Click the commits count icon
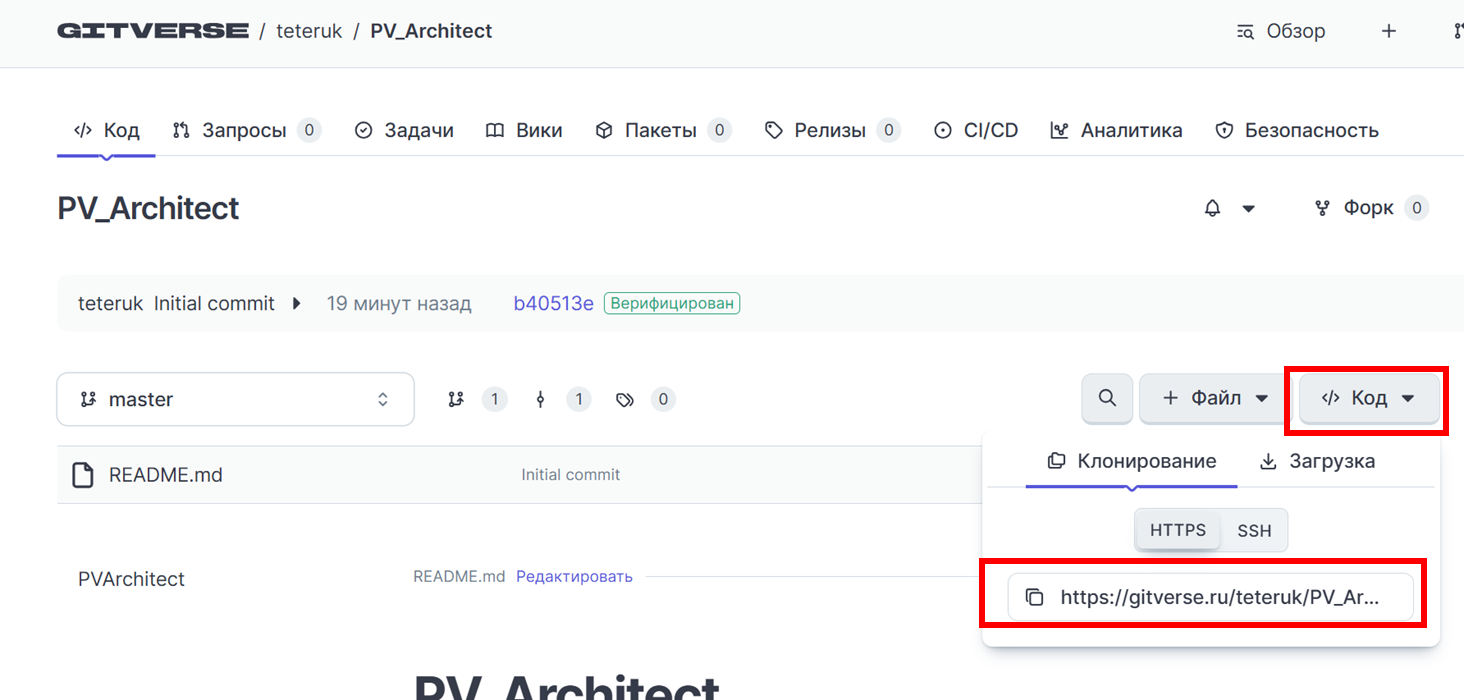1464x700 pixels. [x=541, y=399]
